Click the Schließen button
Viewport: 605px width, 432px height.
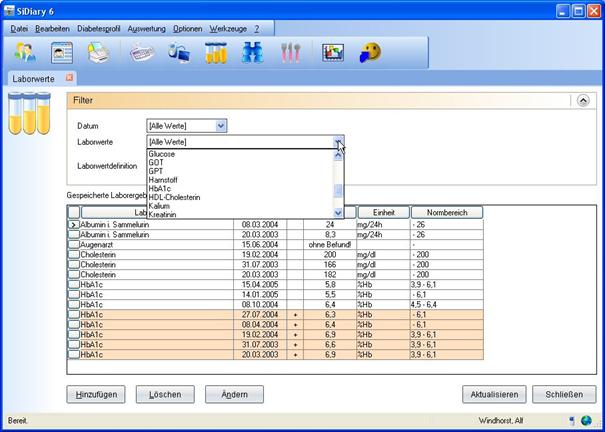click(564, 394)
